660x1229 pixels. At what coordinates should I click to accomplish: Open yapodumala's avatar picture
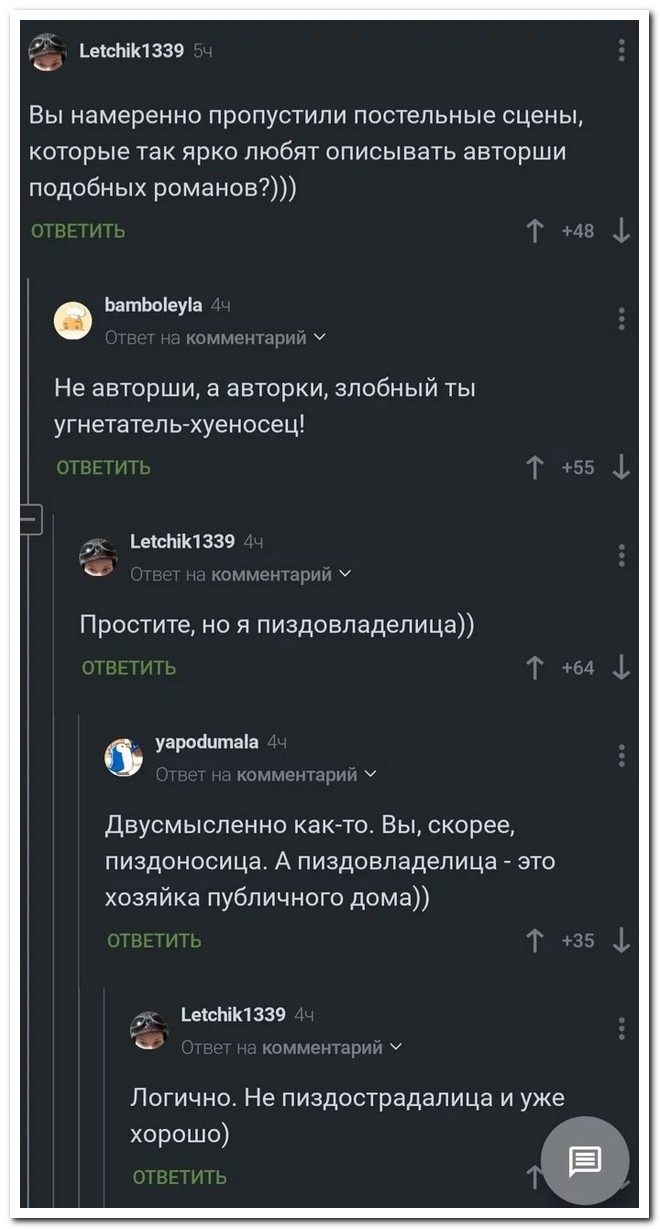(x=124, y=757)
